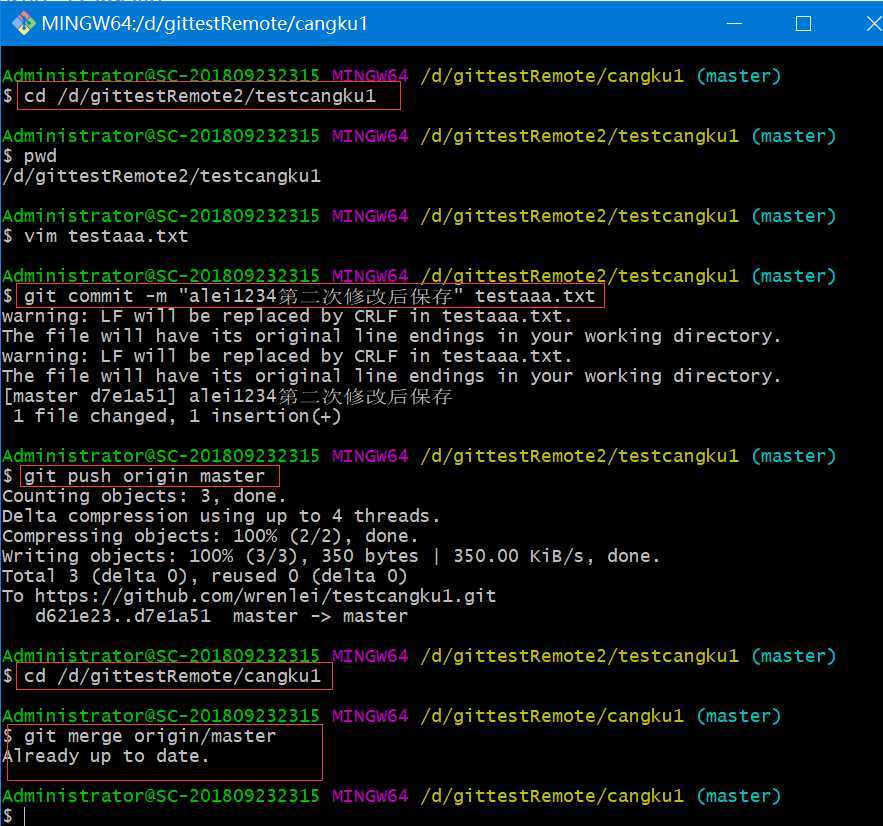
Task: Click the command "cd /d/gittestRemote2/testcangku1"
Action: (x=200, y=96)
